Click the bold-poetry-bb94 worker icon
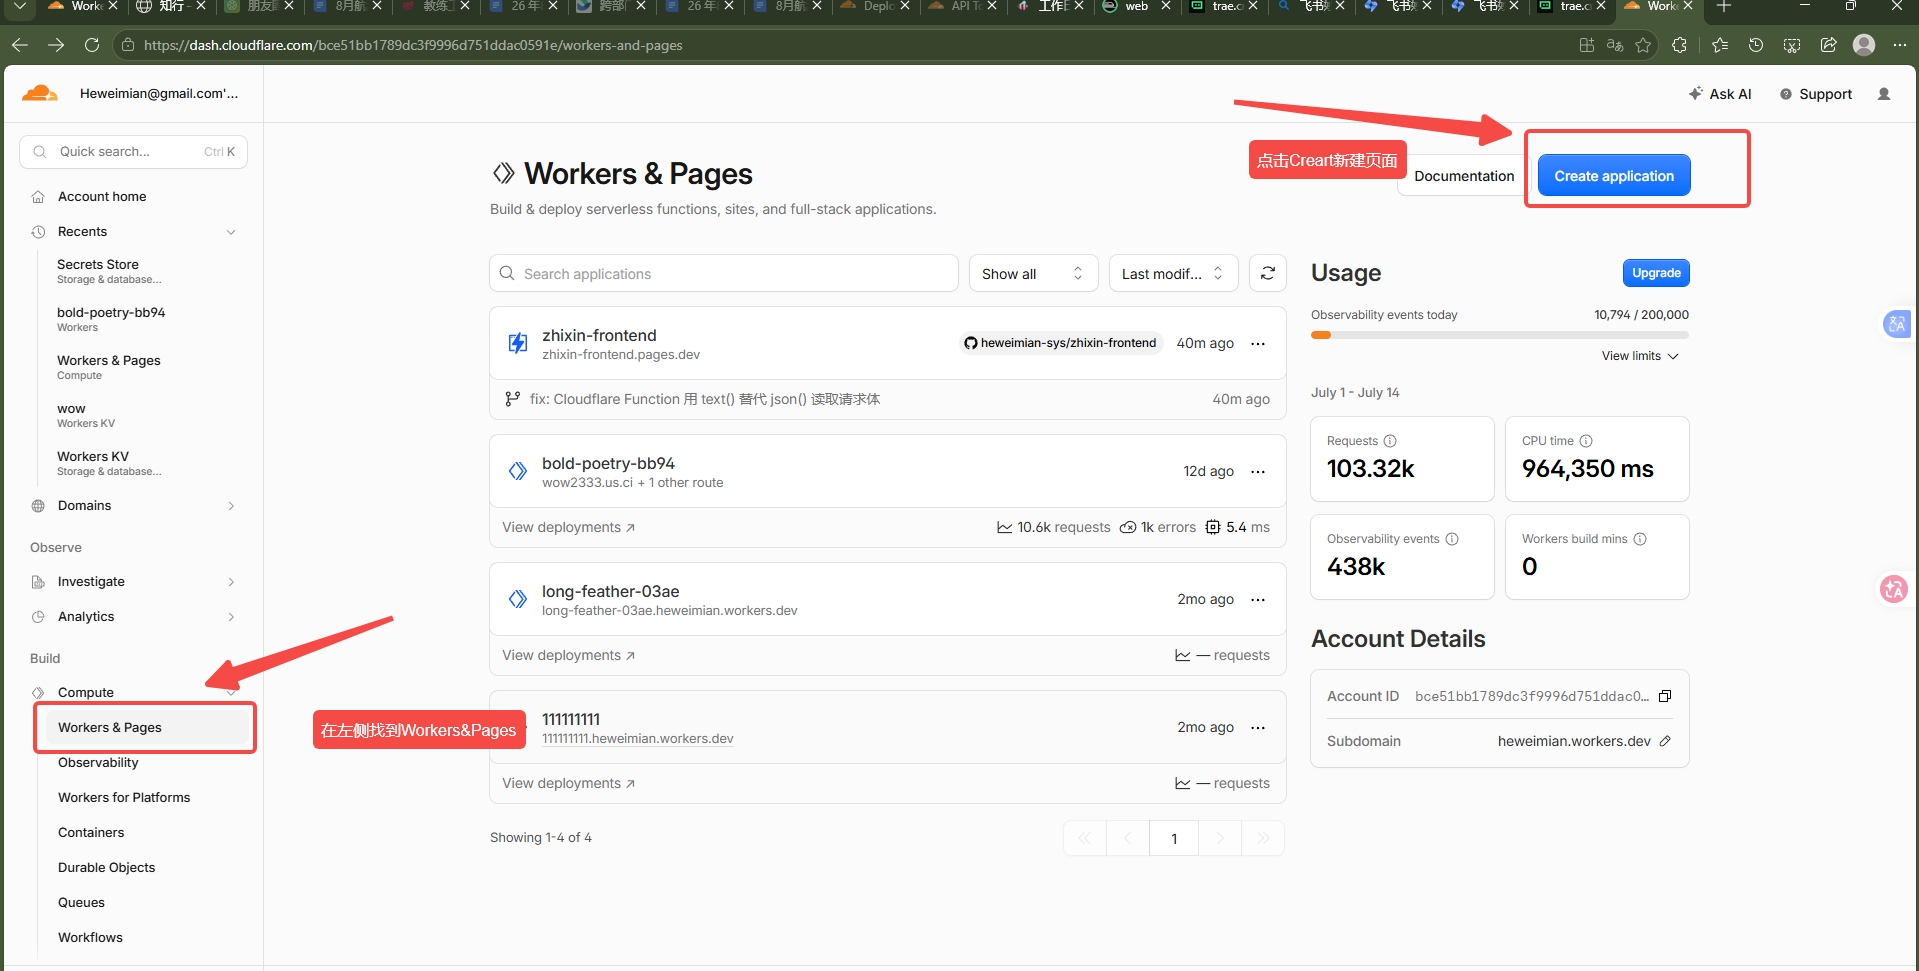This screenshot has height=971, width=1919. pos(518,471)
